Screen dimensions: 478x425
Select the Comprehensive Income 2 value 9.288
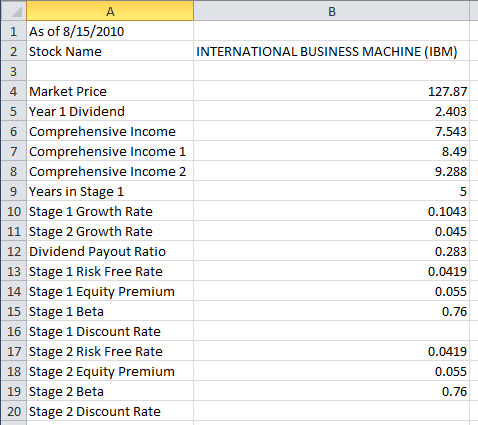click(x=331, y=171)
